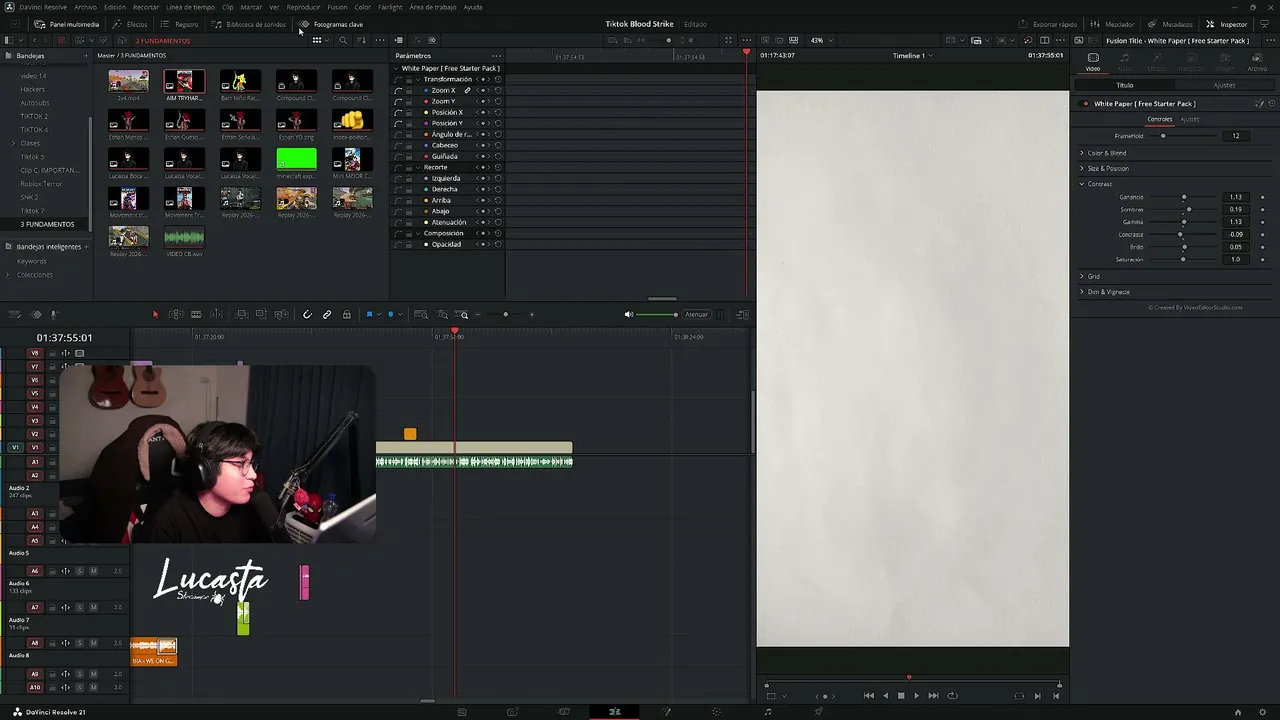
Task: Toggle the Zoom X curve display
Action: 398,91
